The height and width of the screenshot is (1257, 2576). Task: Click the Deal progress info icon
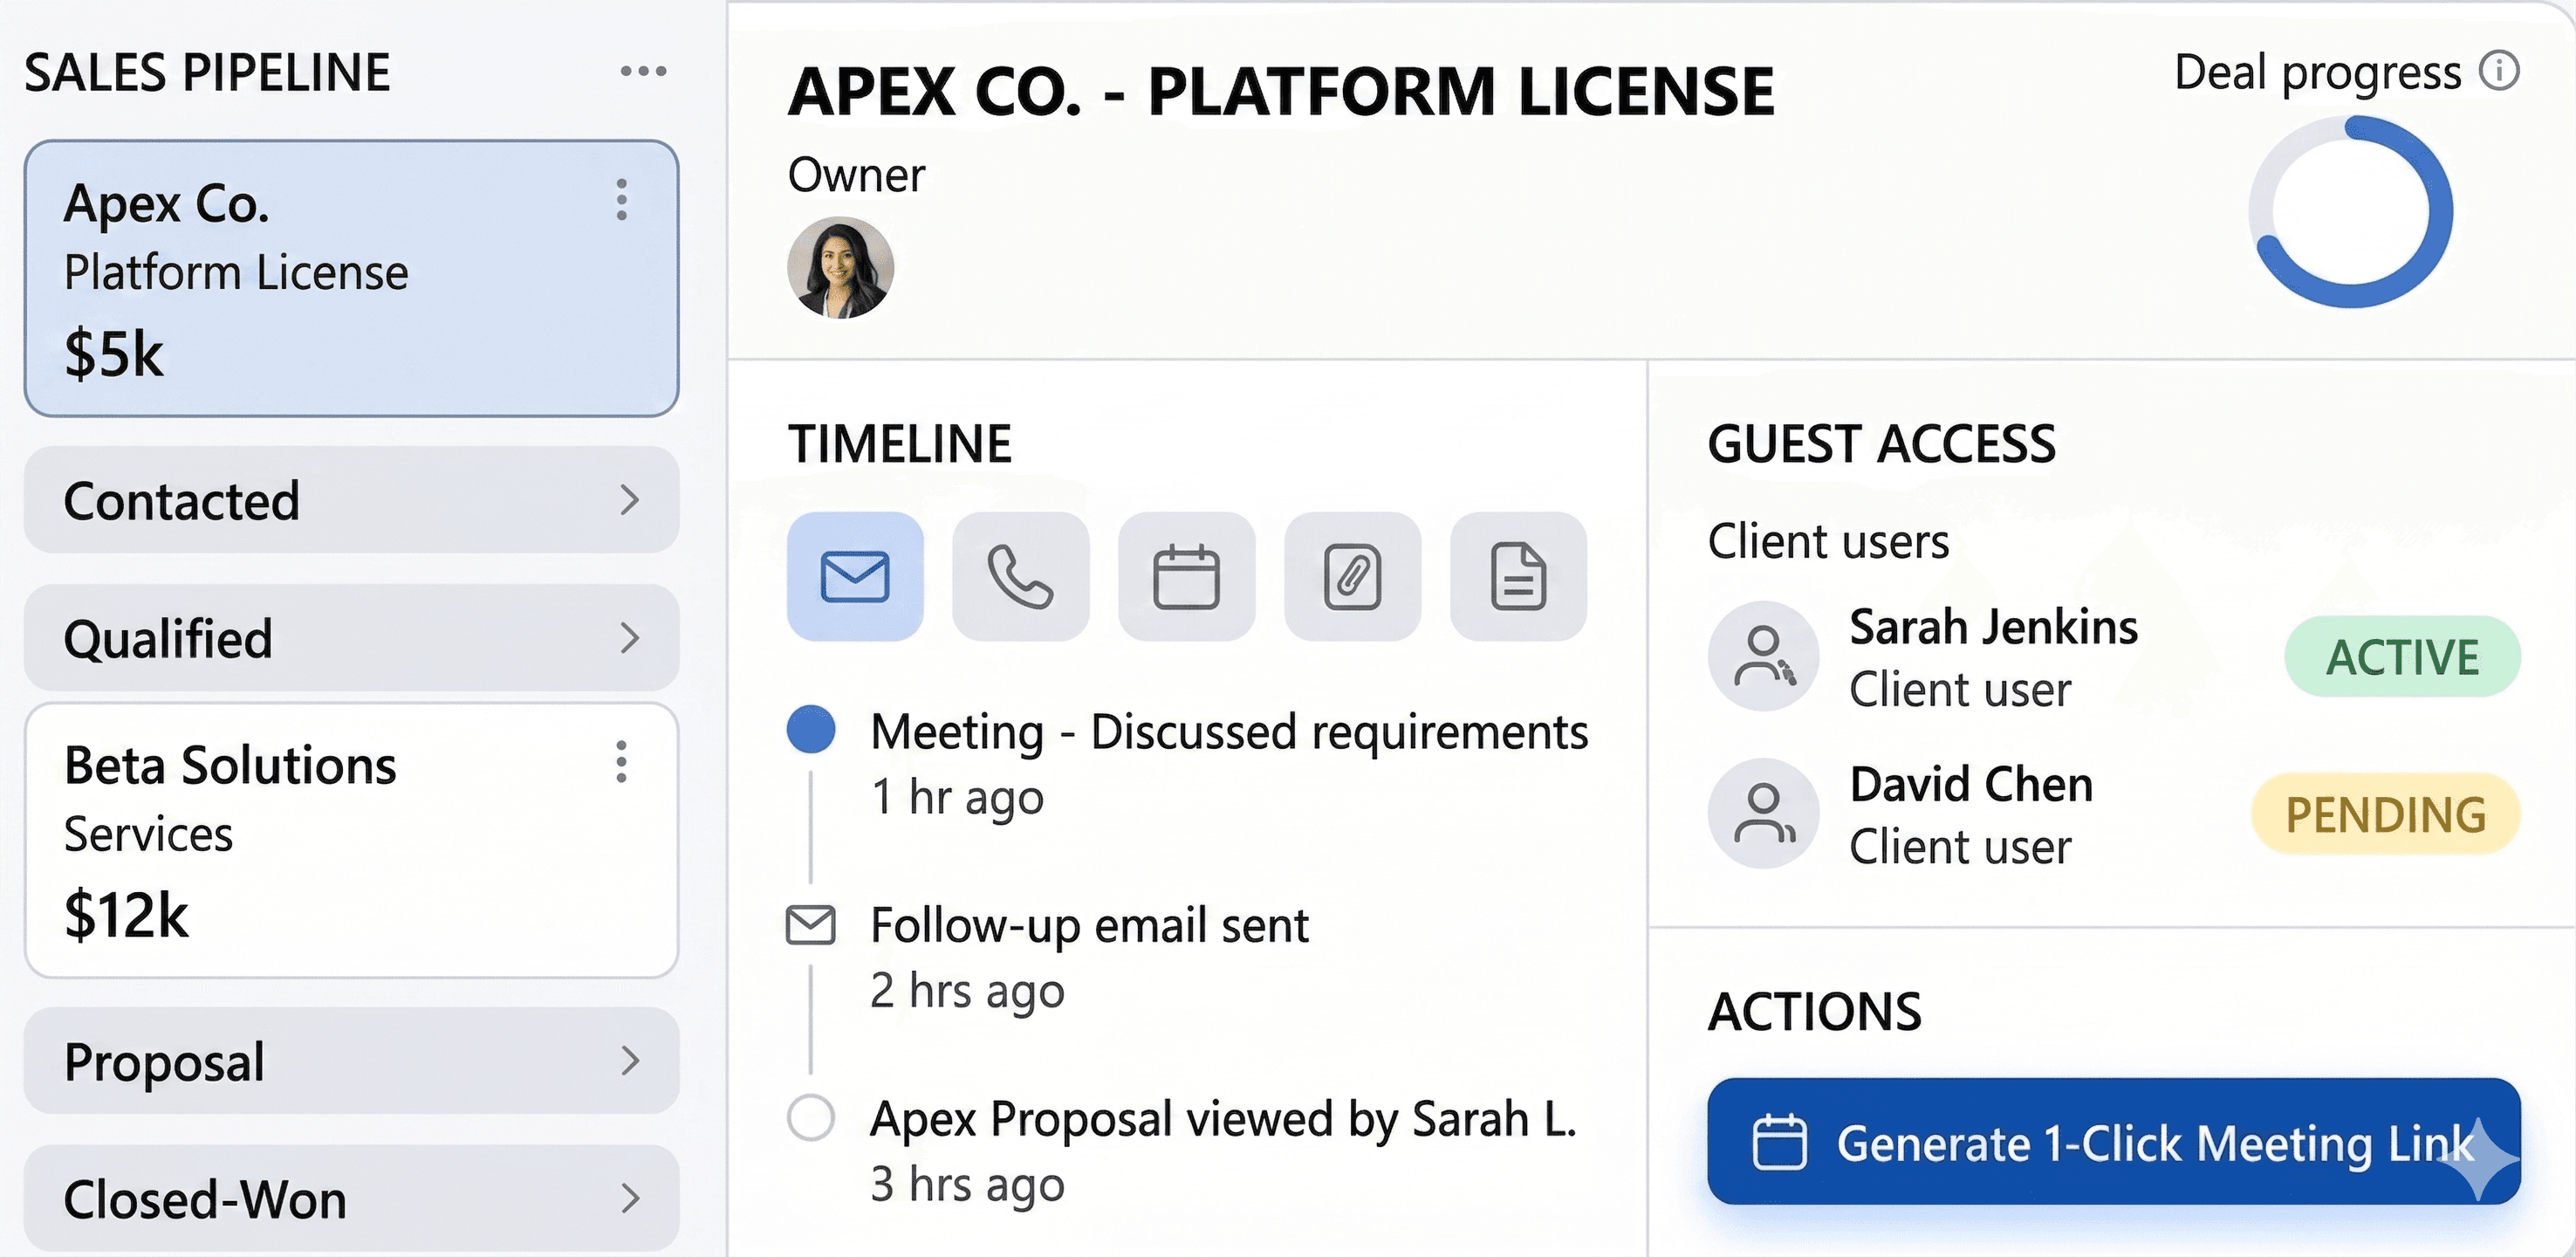[2499, 71]
